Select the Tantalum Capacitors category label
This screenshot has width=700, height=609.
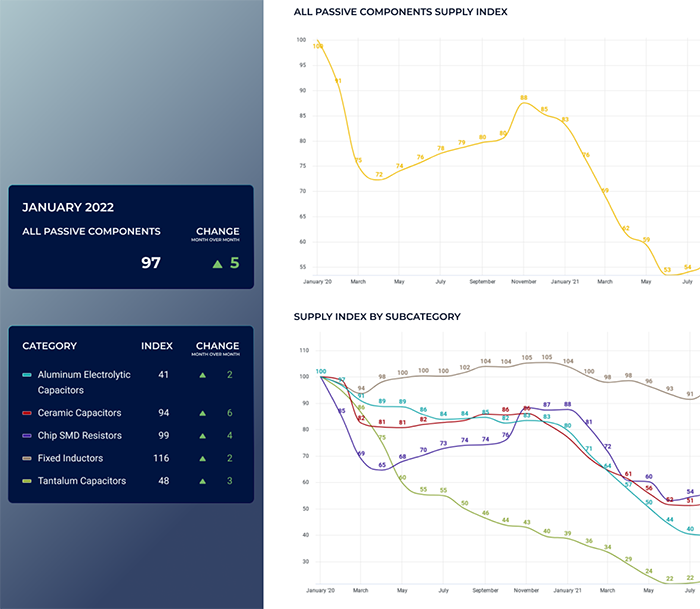click(x=82, y=481)
